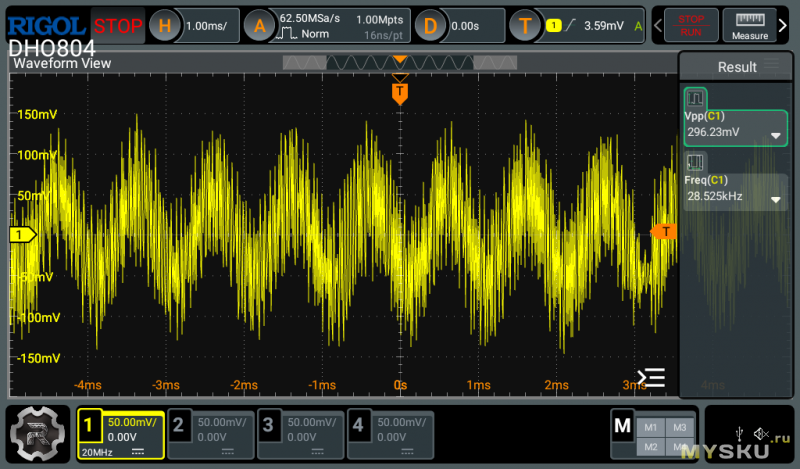Open the RIGOL function navigation gear
800x469 pixels.
coord(38,433)
